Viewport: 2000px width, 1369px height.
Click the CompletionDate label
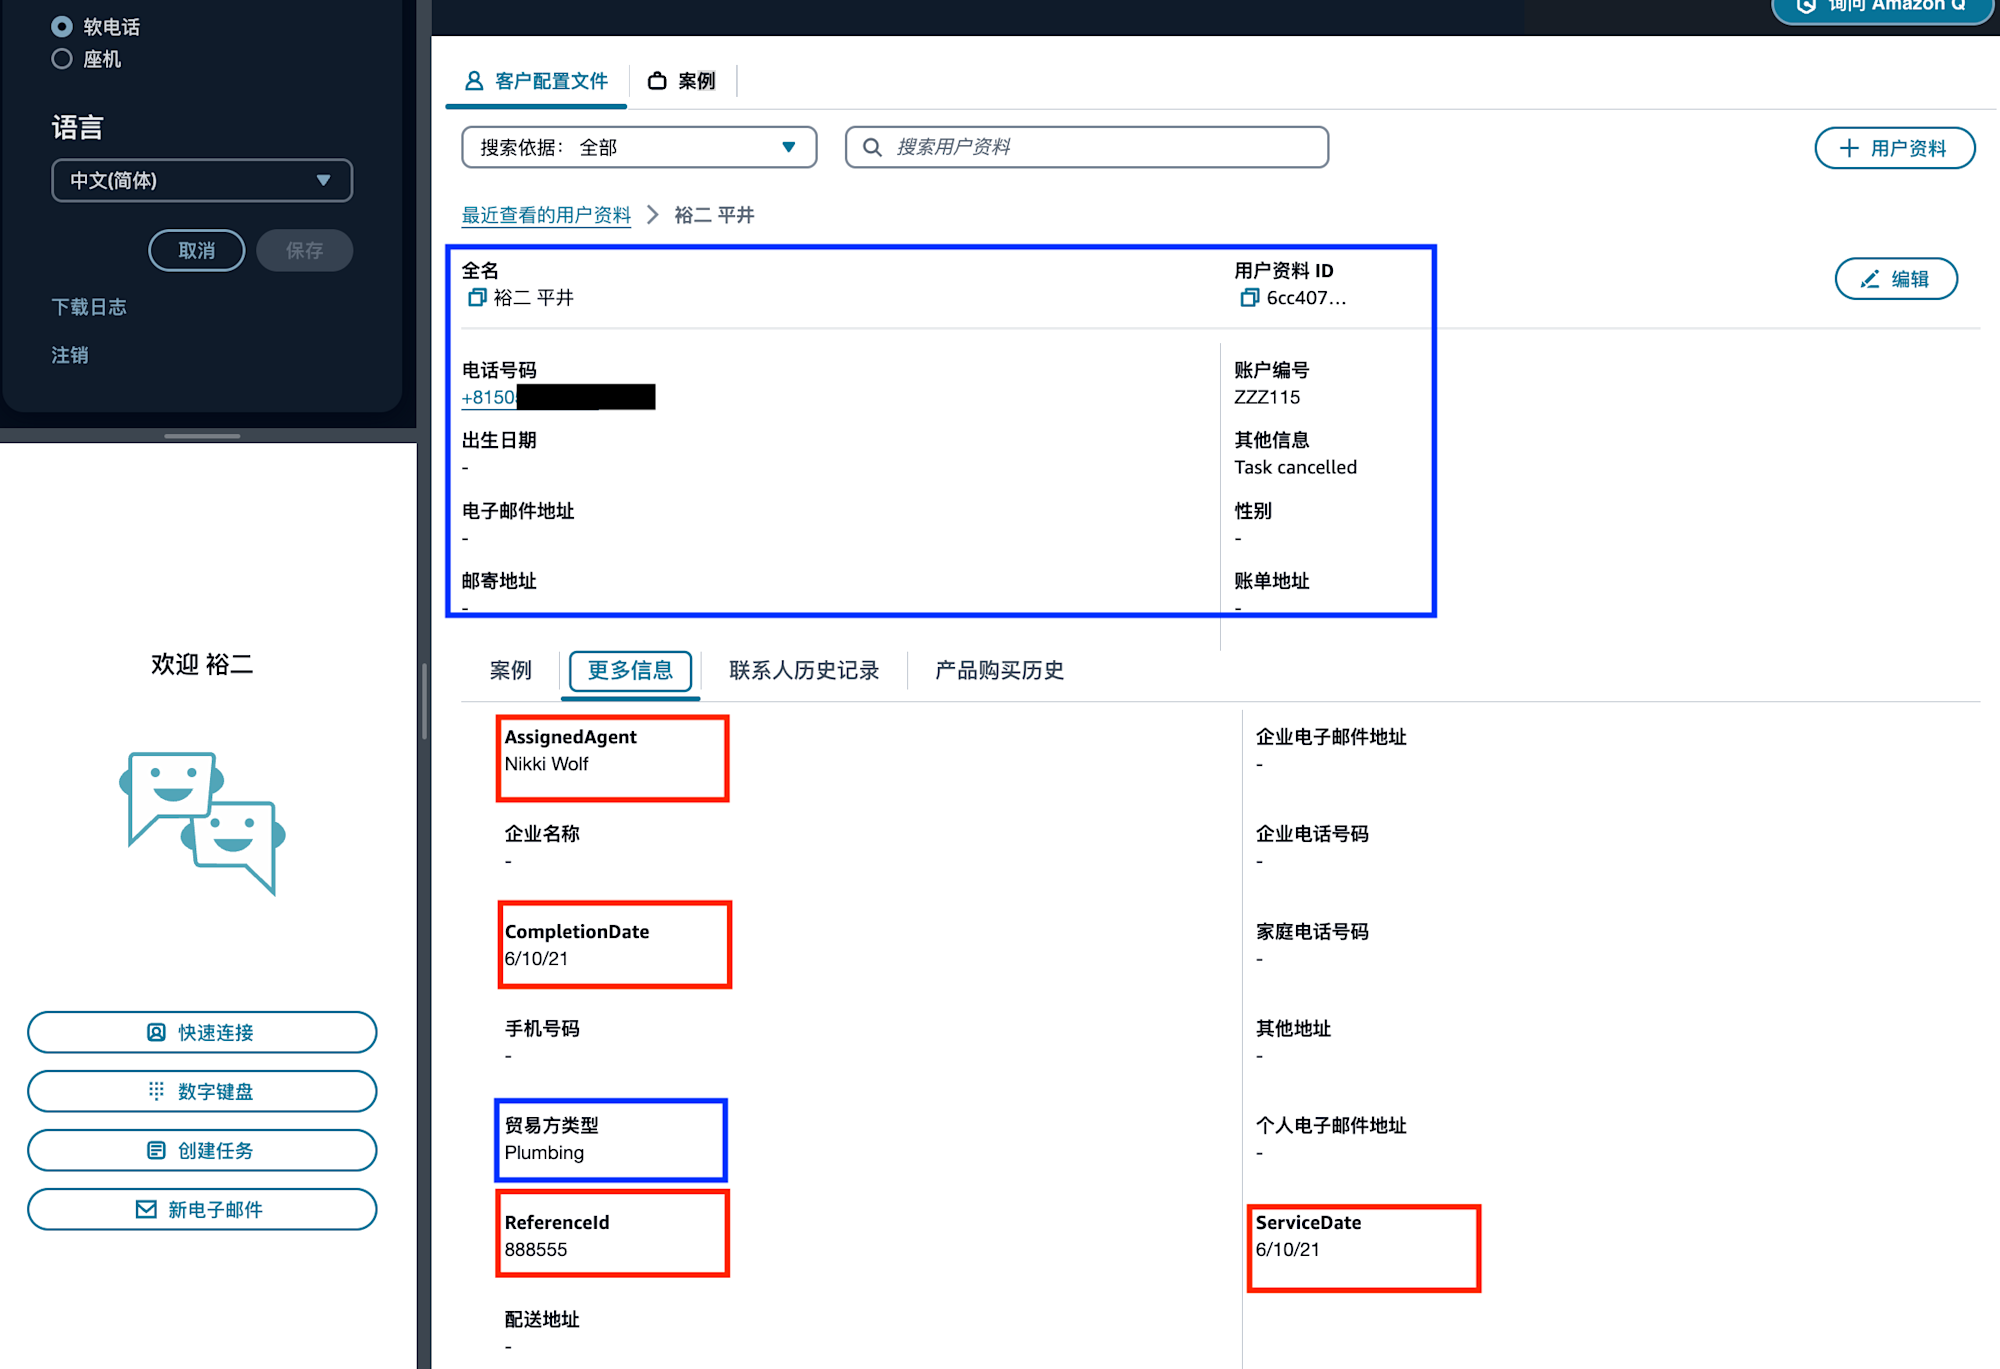(x=577, y=931)
